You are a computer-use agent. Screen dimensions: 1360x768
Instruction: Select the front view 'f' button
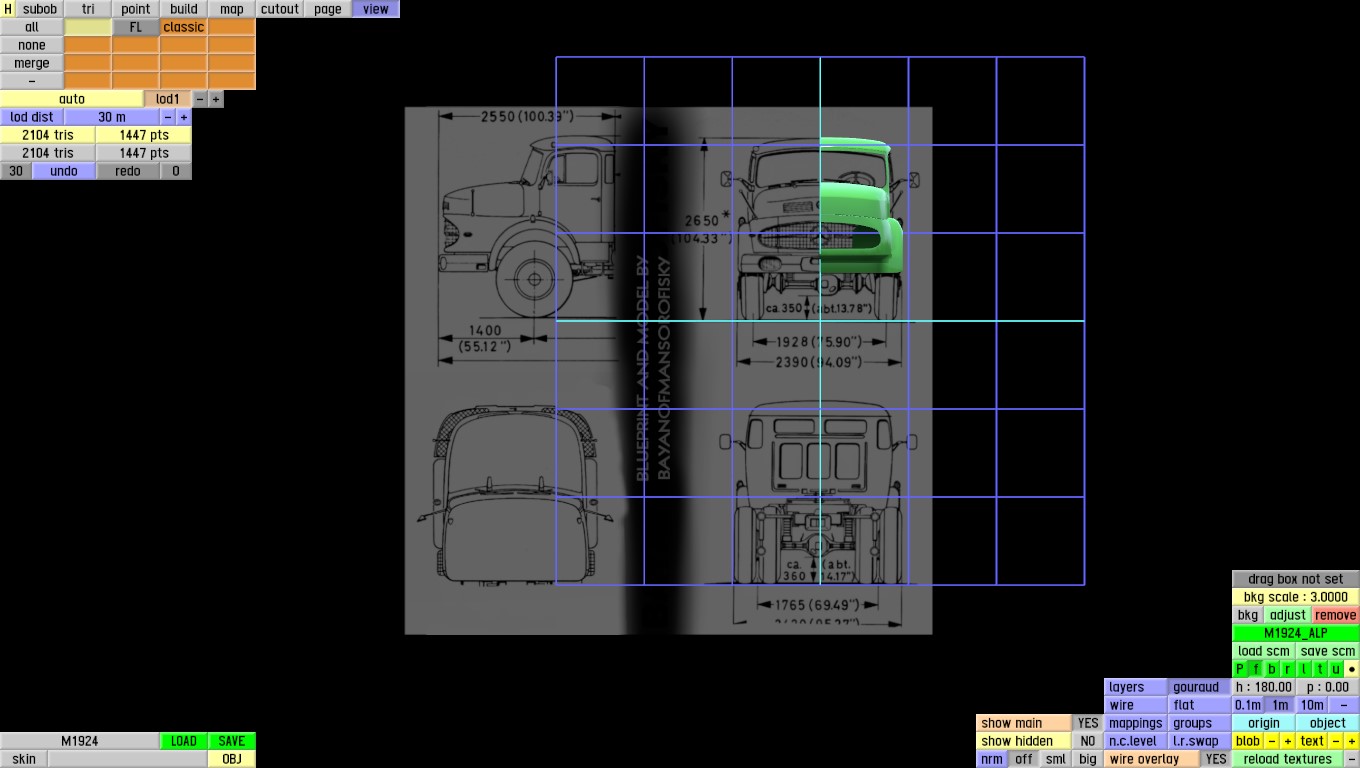coord(1256,669)
